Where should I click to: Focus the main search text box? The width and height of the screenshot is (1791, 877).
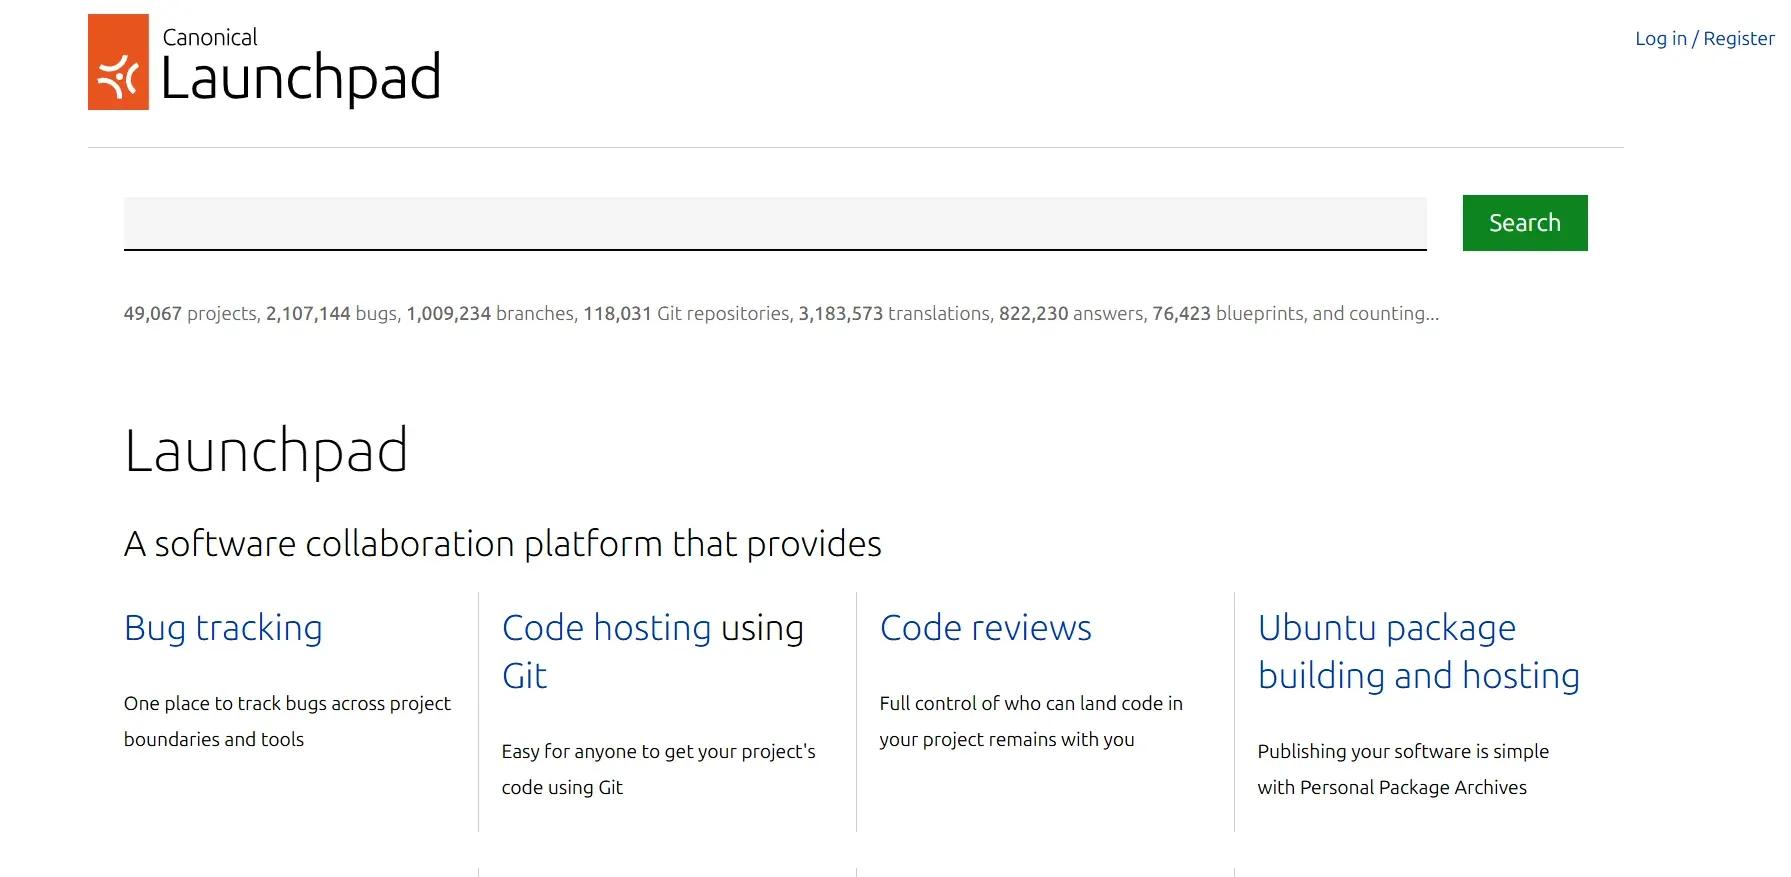point(775,223)
